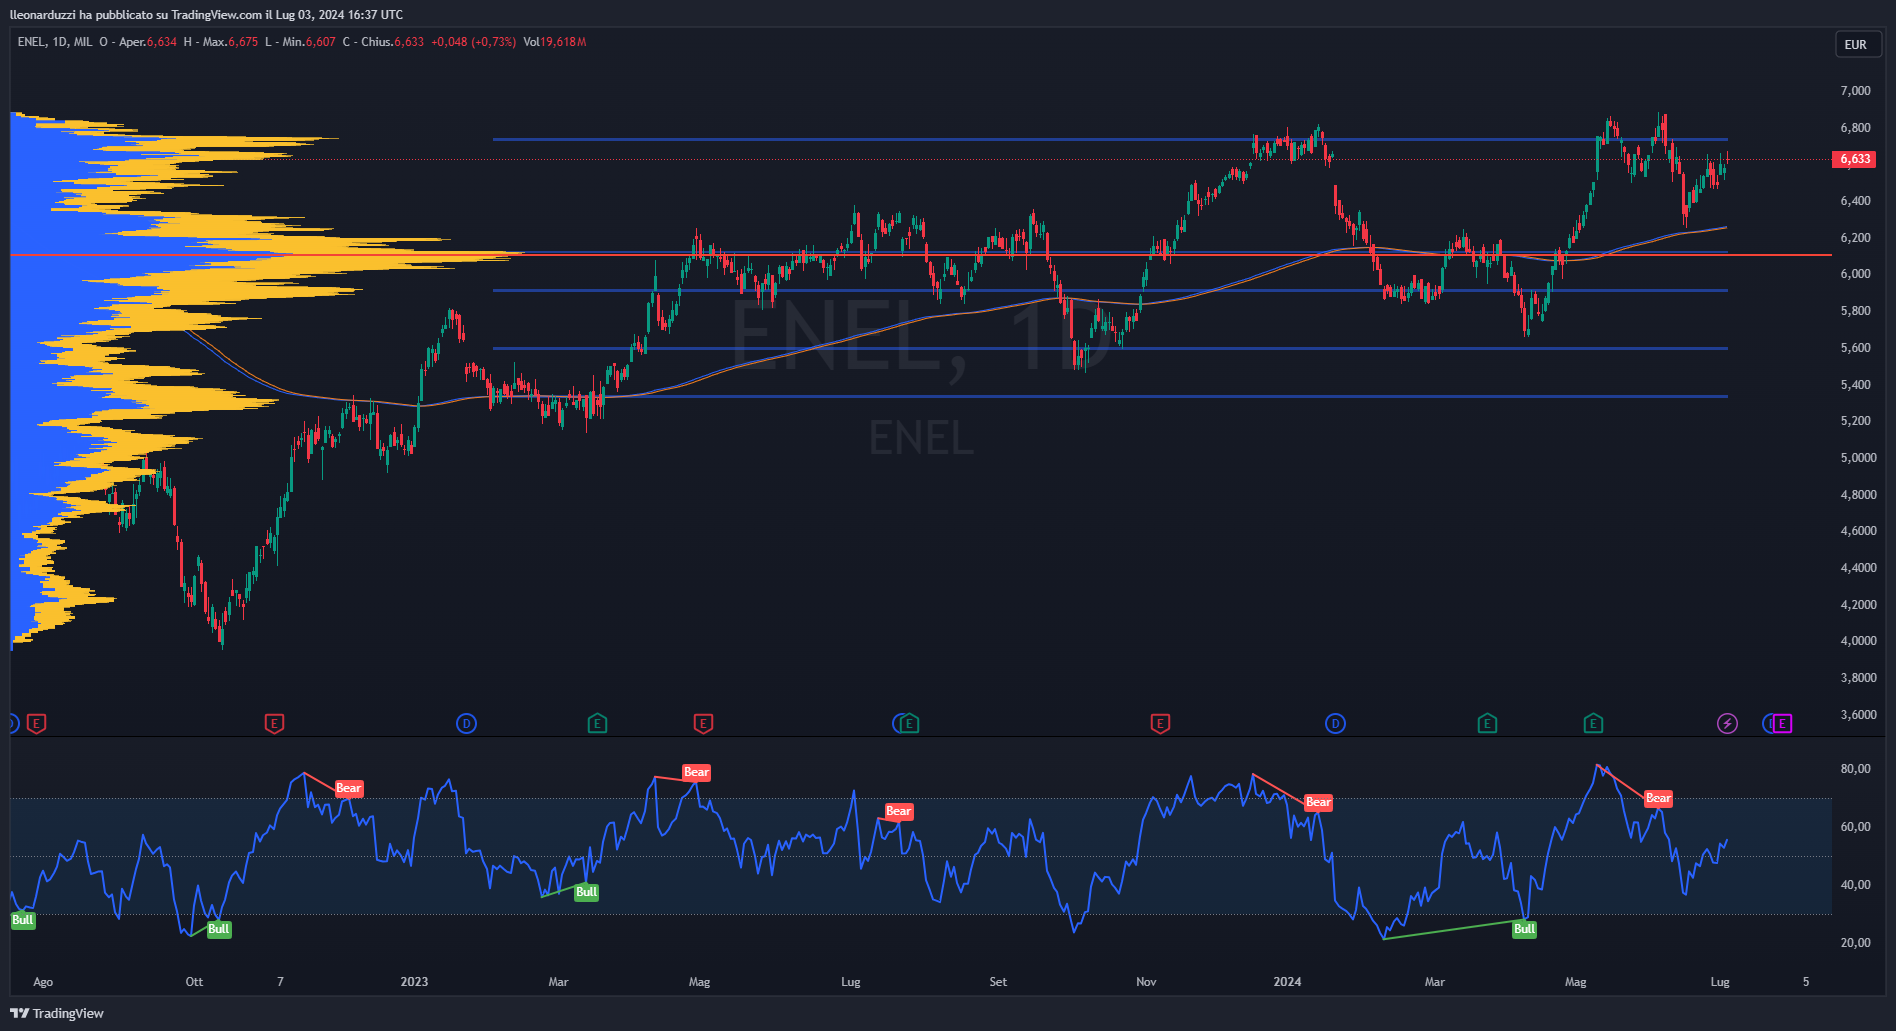
Task: Click the purple lightning event marker near Lug 2024
Action: pos(1727,723)
